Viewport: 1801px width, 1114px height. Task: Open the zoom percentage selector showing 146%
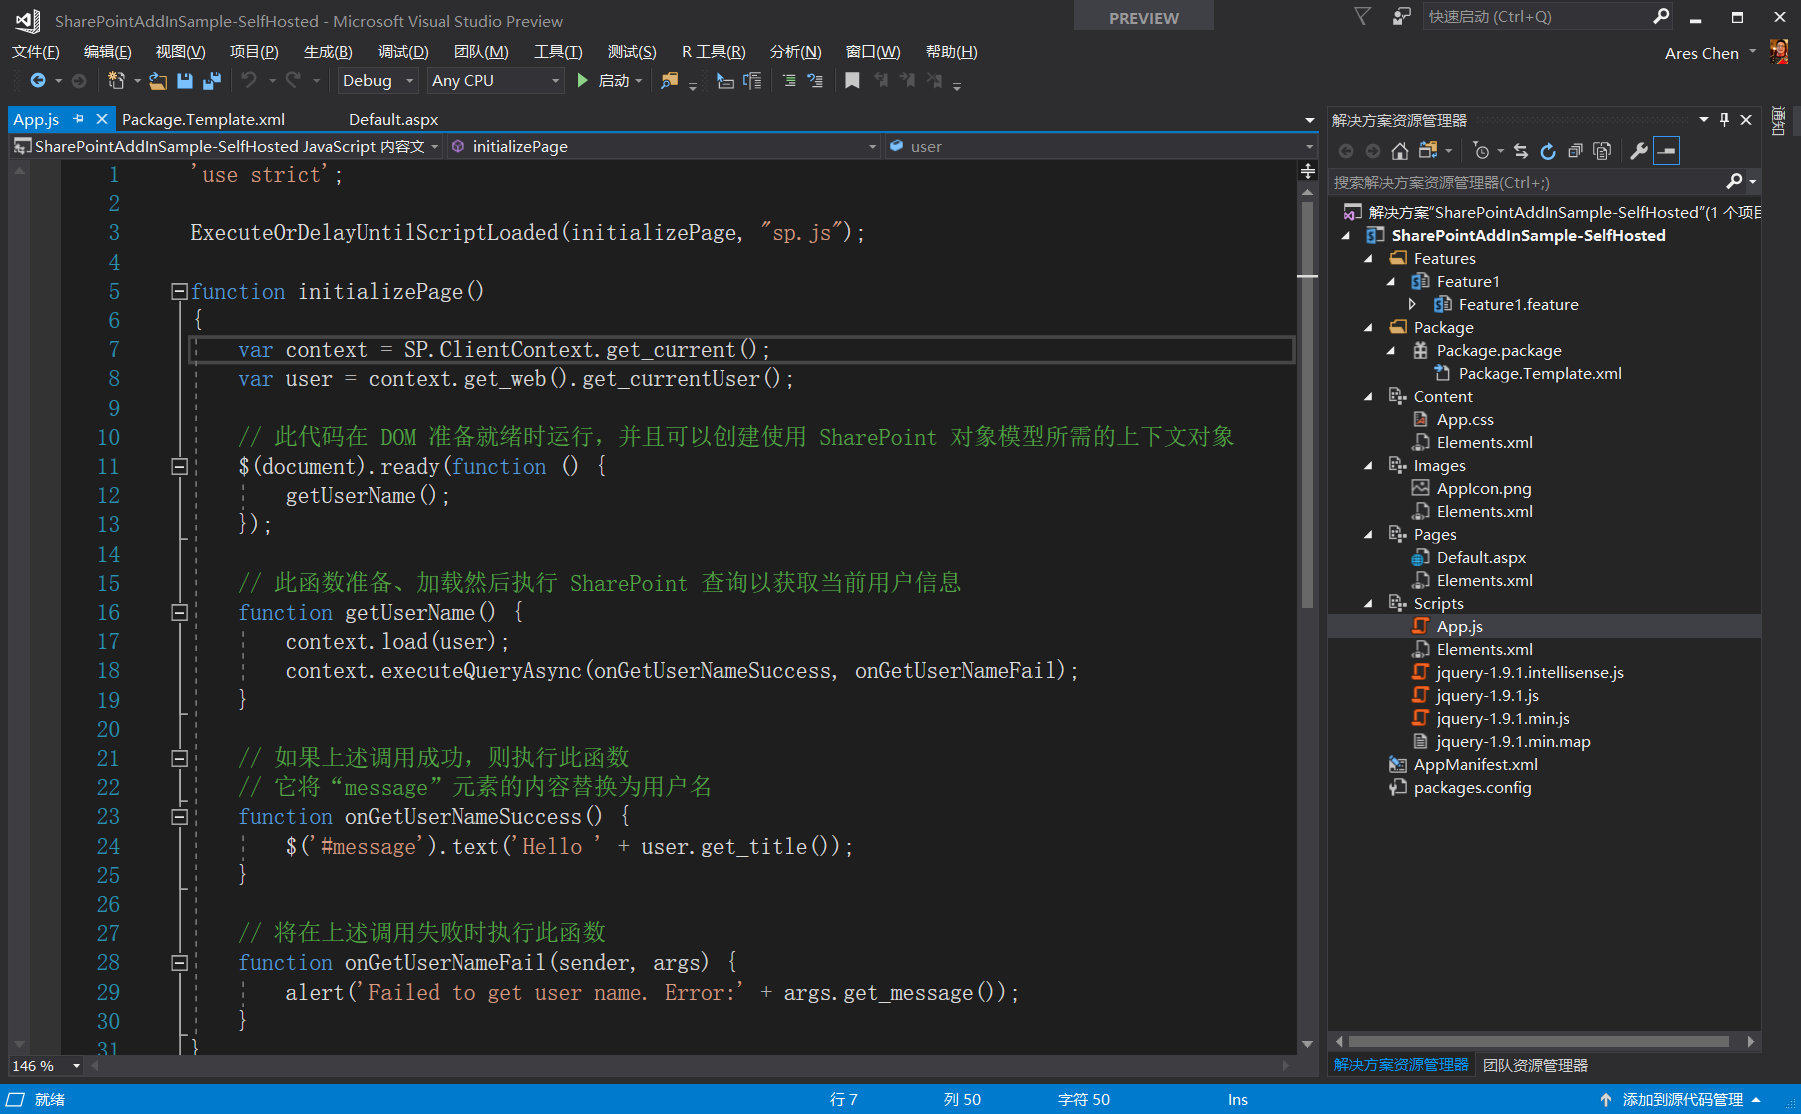pyautogui.click(x=44, y=1066)
